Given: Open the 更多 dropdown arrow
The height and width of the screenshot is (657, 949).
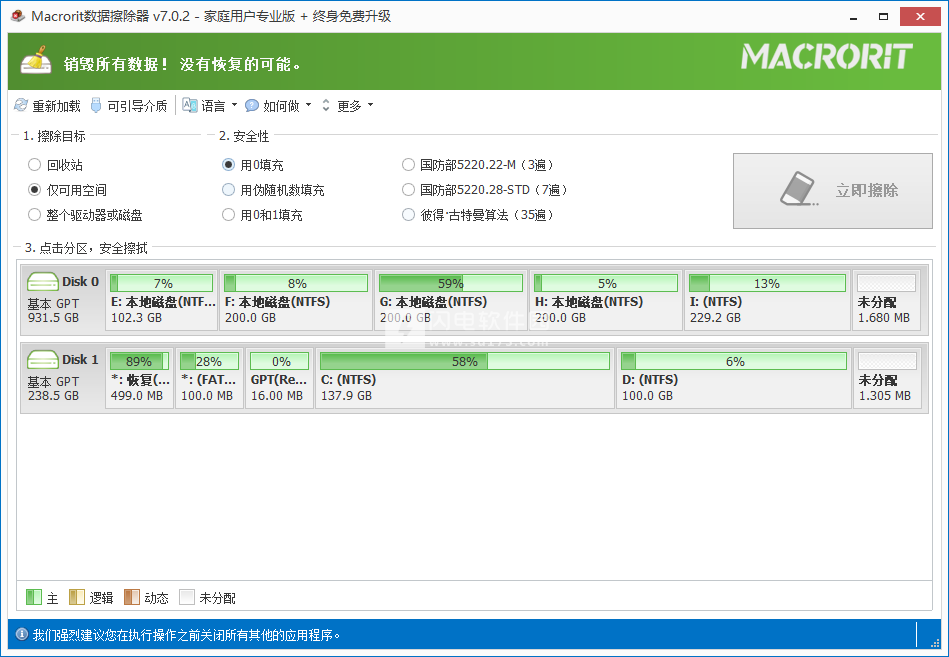Looking at the screenshot, I should click(x=370, y=105).
